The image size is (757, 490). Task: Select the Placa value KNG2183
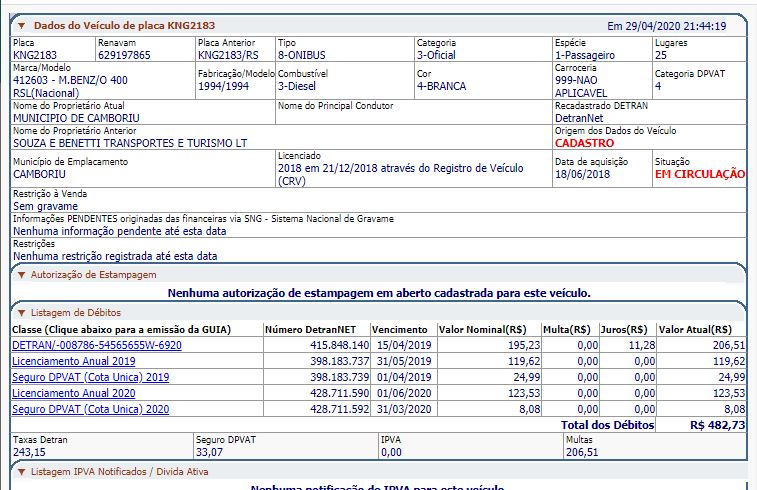[35, 55]
